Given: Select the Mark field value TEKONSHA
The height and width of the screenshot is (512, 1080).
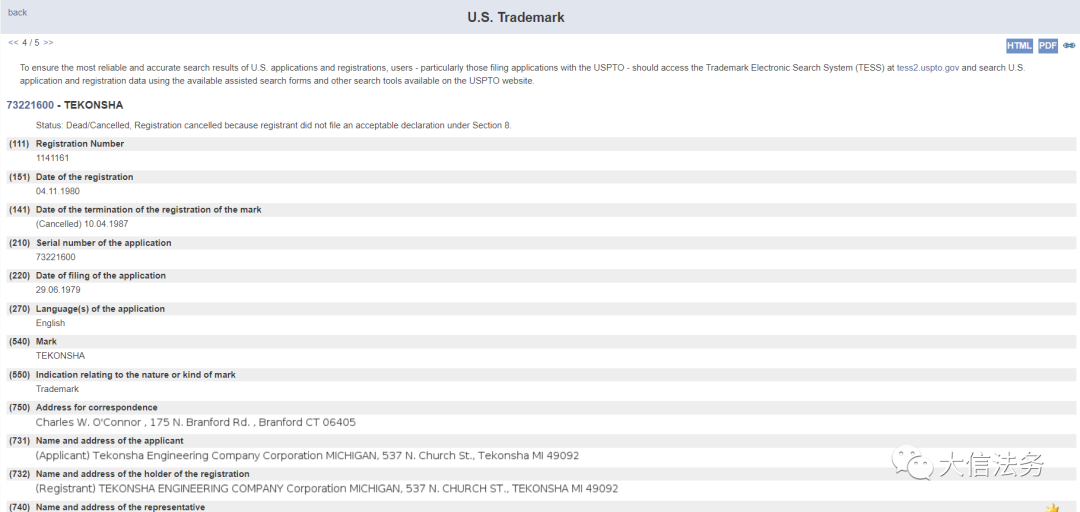Looking at the screenshot, I should [60, 356].
